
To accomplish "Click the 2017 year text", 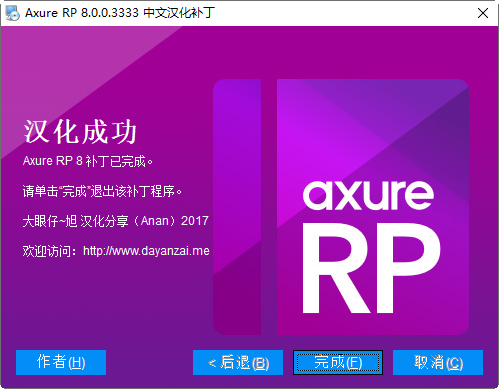I will pos(195,221).
